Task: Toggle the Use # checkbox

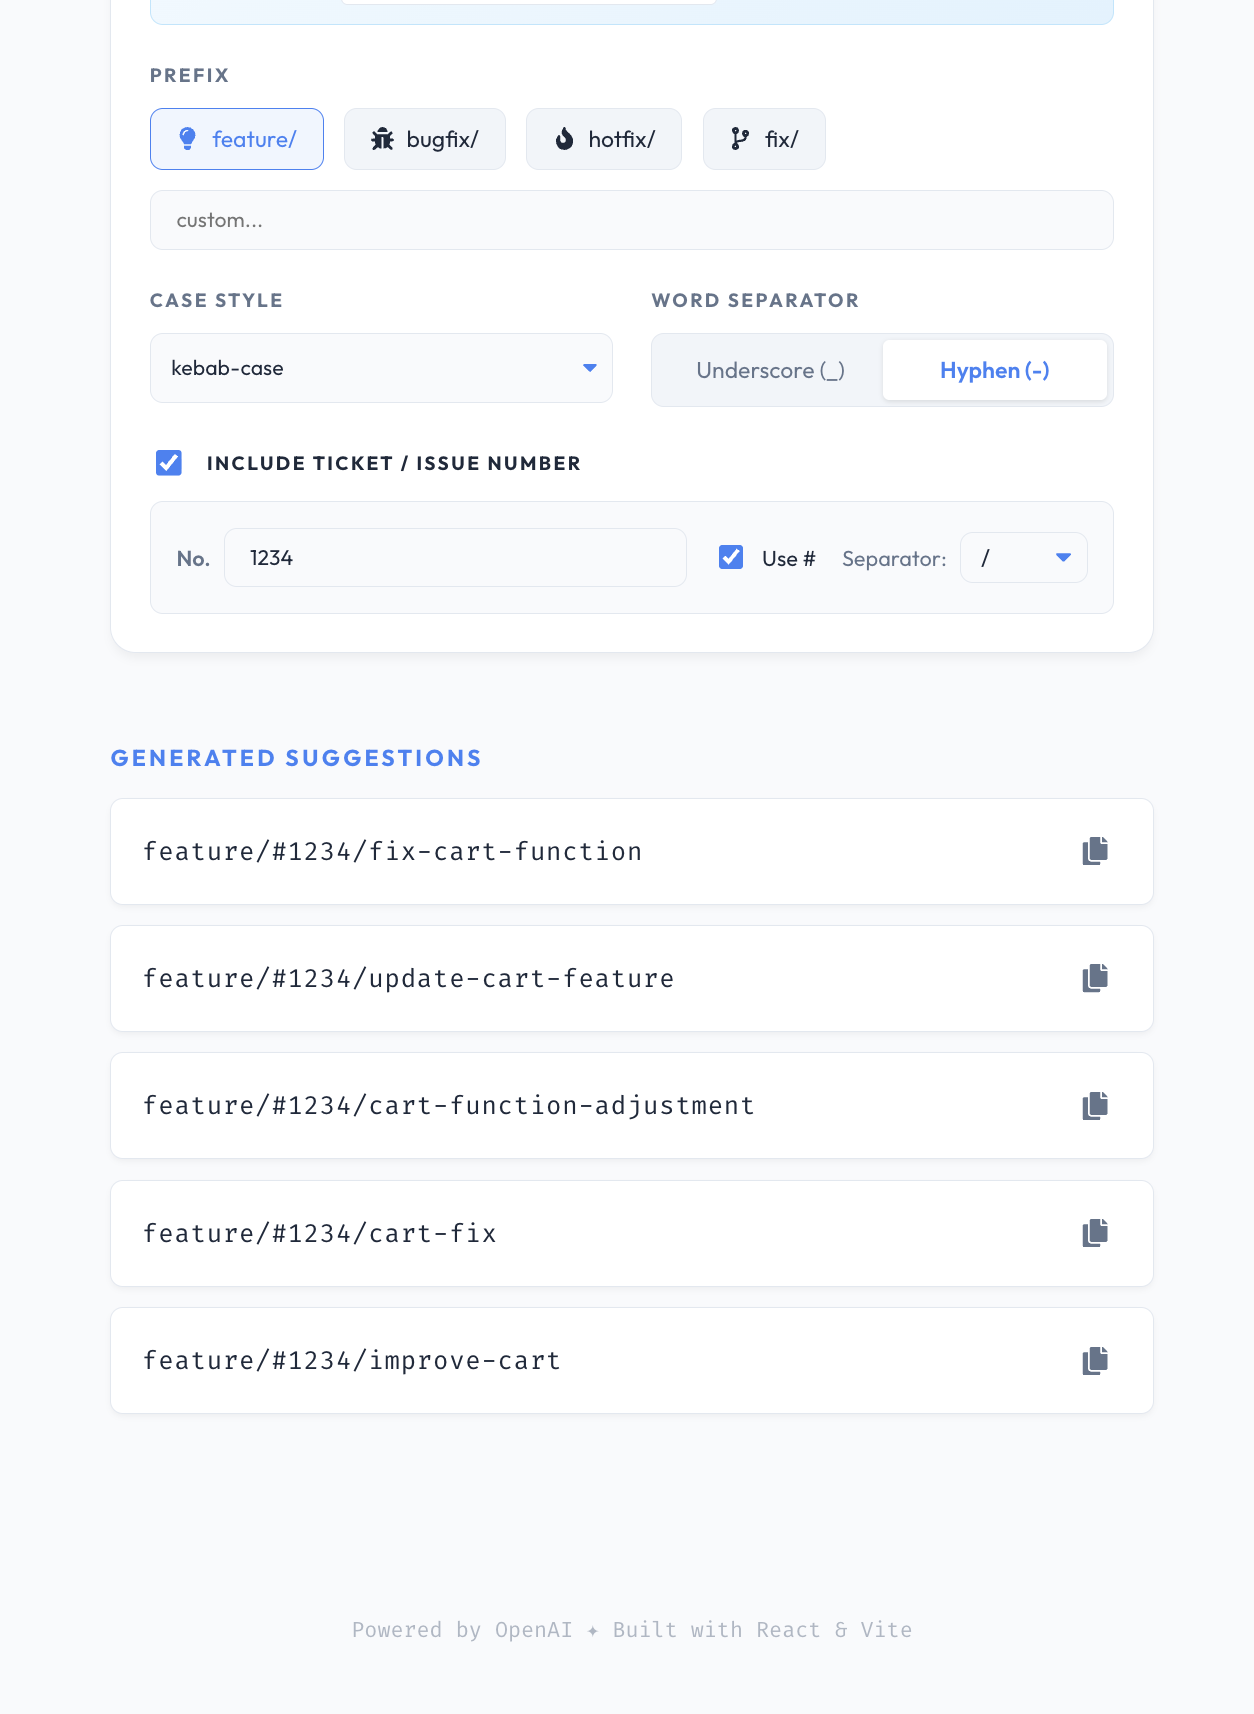Action: click(x=731, y=558)
